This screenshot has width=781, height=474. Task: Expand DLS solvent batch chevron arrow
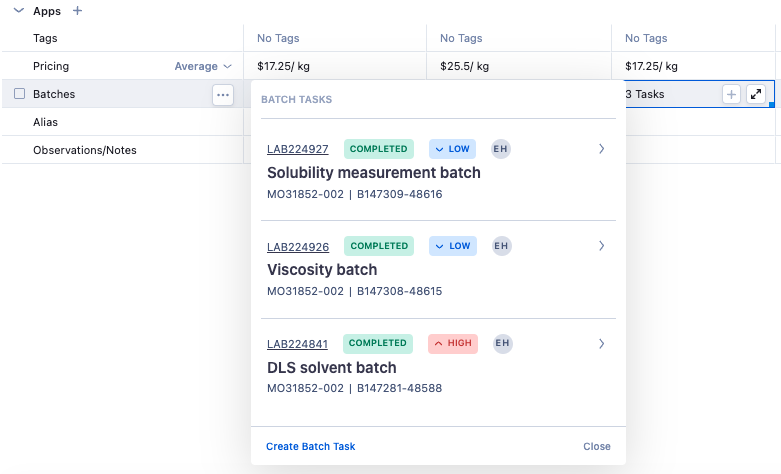click(601, 343)
